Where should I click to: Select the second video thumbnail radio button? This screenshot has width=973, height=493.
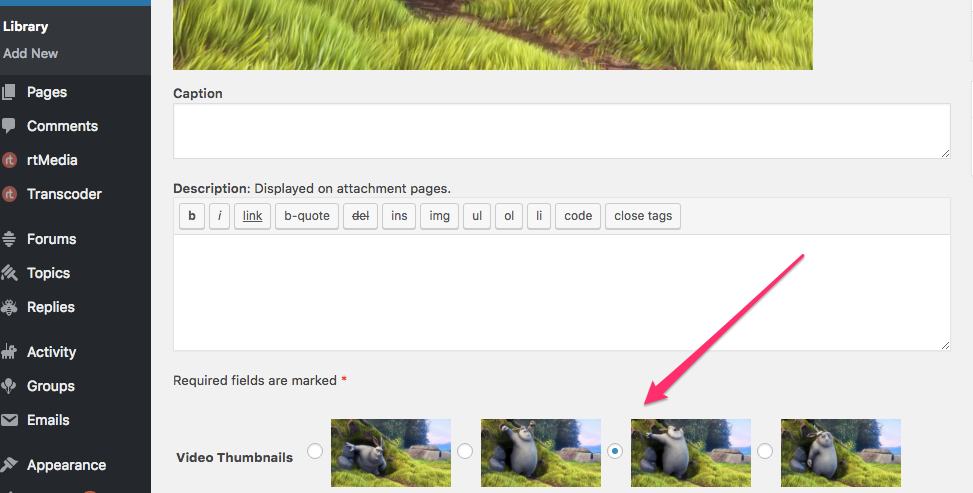(465, 452)
